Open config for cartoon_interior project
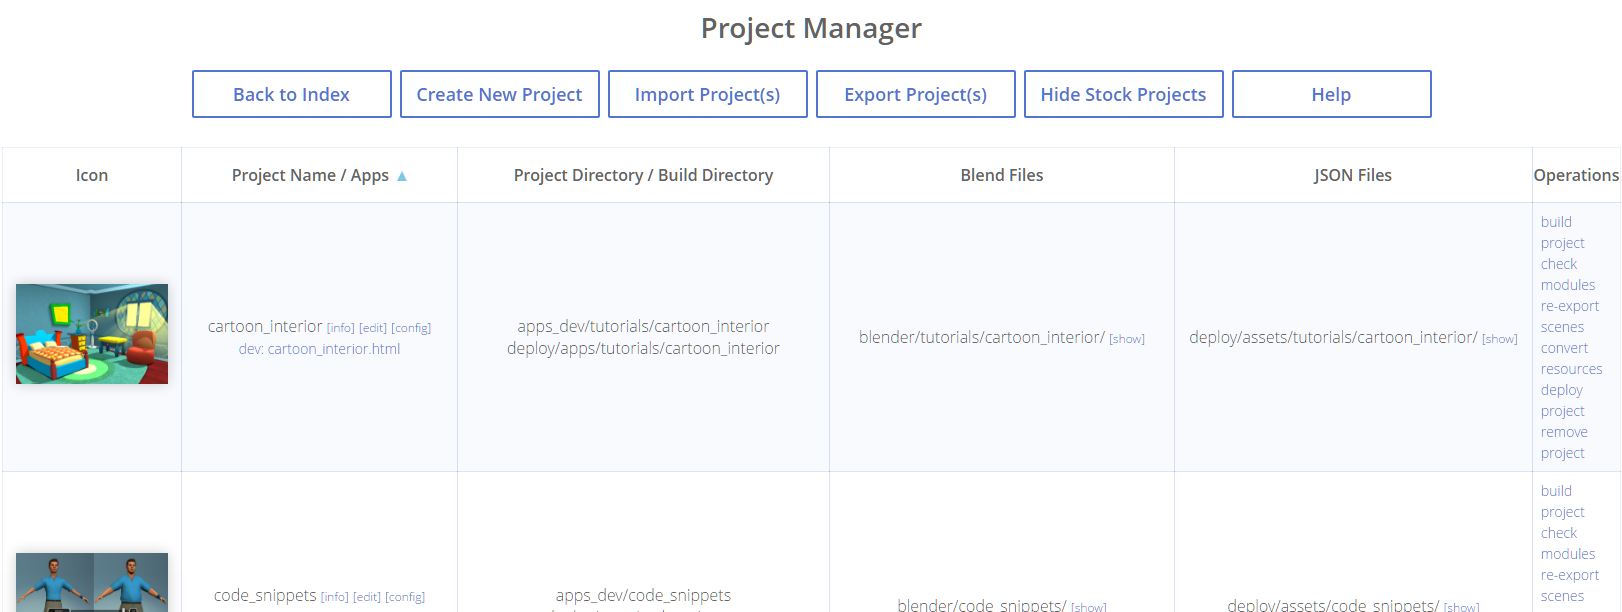The image size is (1622, 612). (x=411, y=328)
